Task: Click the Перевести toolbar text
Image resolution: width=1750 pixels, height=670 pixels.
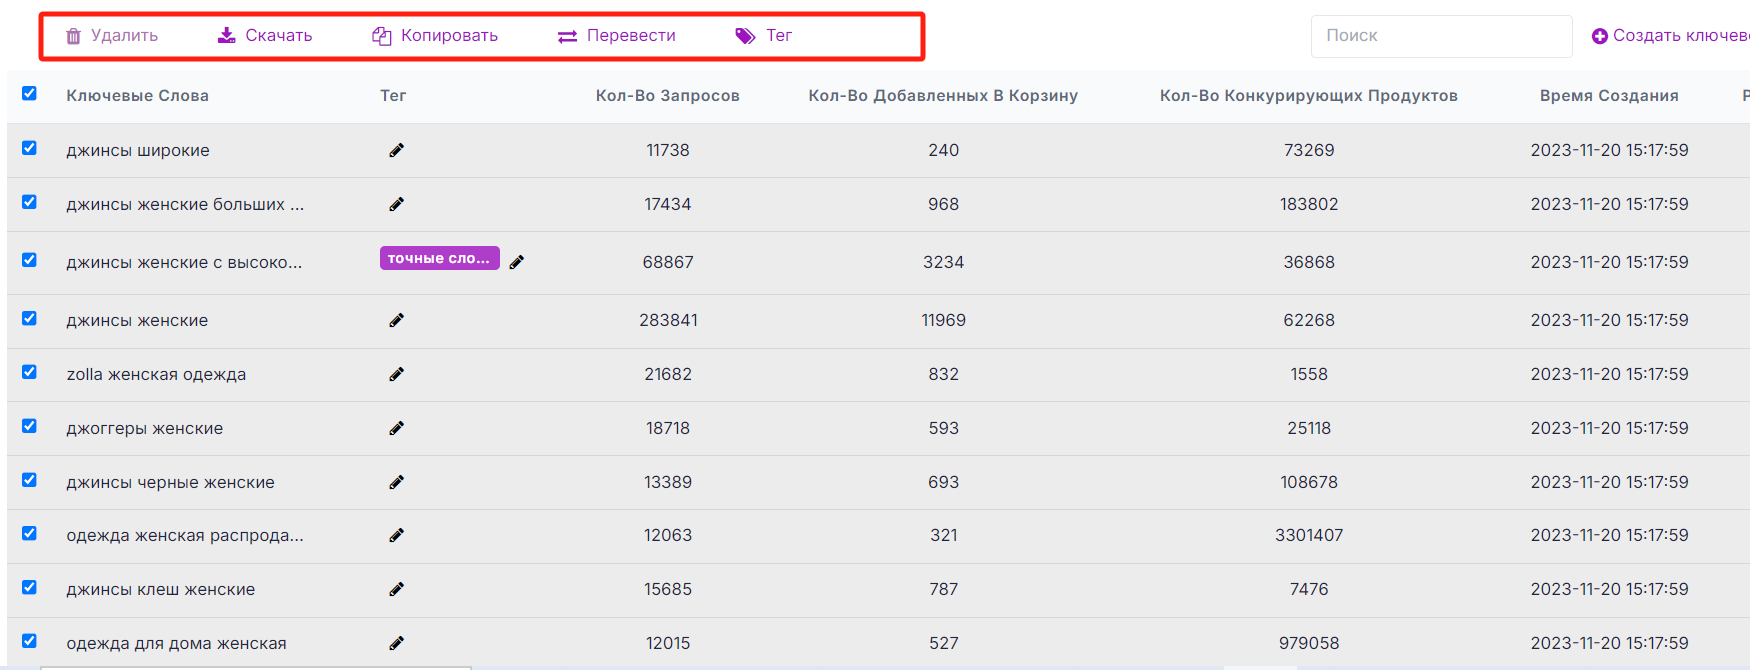Action: pos(631,36)
